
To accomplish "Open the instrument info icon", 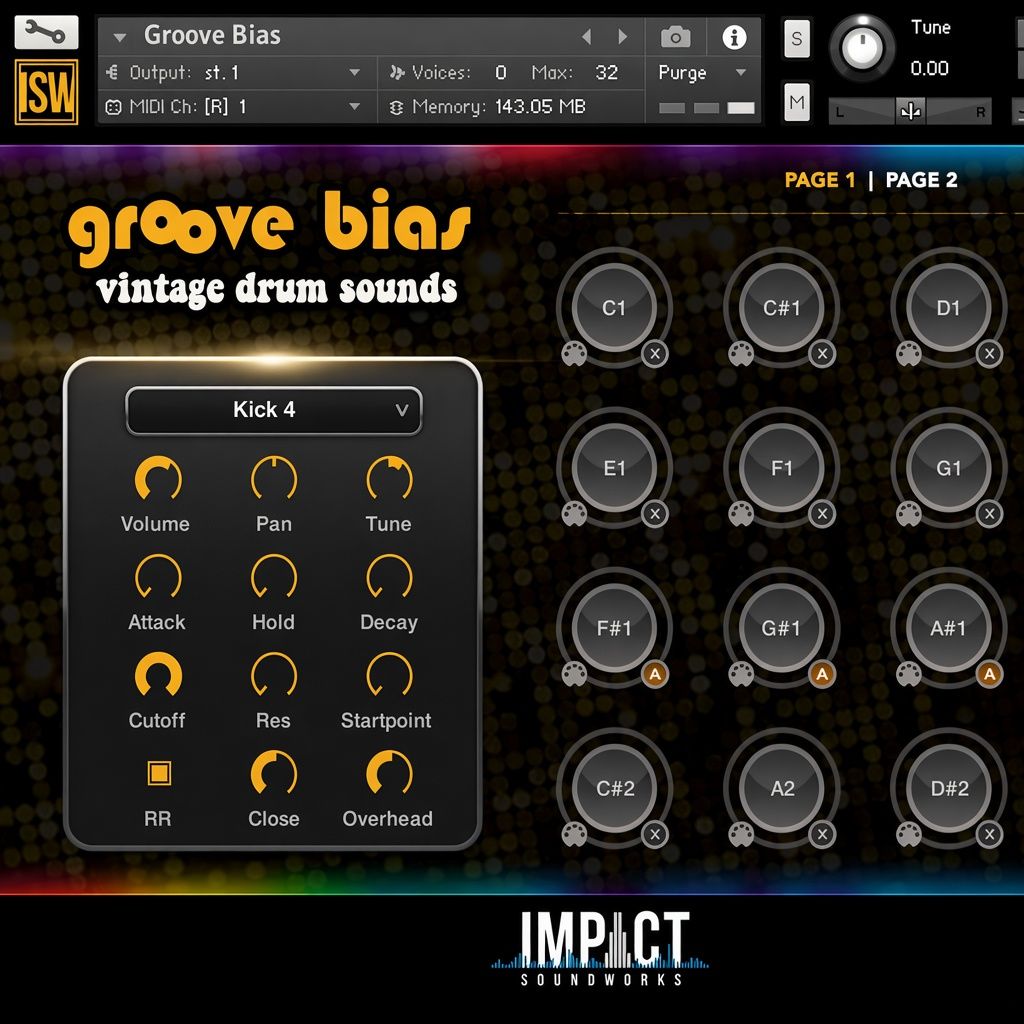I will coord(734,37).
